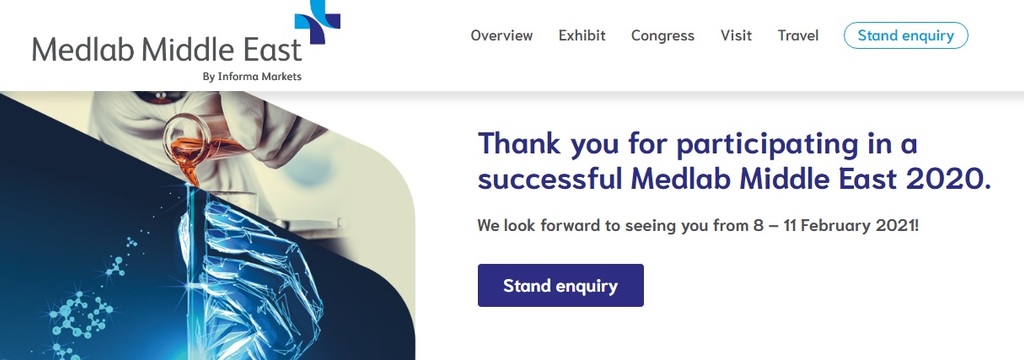Click the By Informa Markets tagline
Image resolution: width=1024 pixels, height=360 pixels.
[252, 76]
